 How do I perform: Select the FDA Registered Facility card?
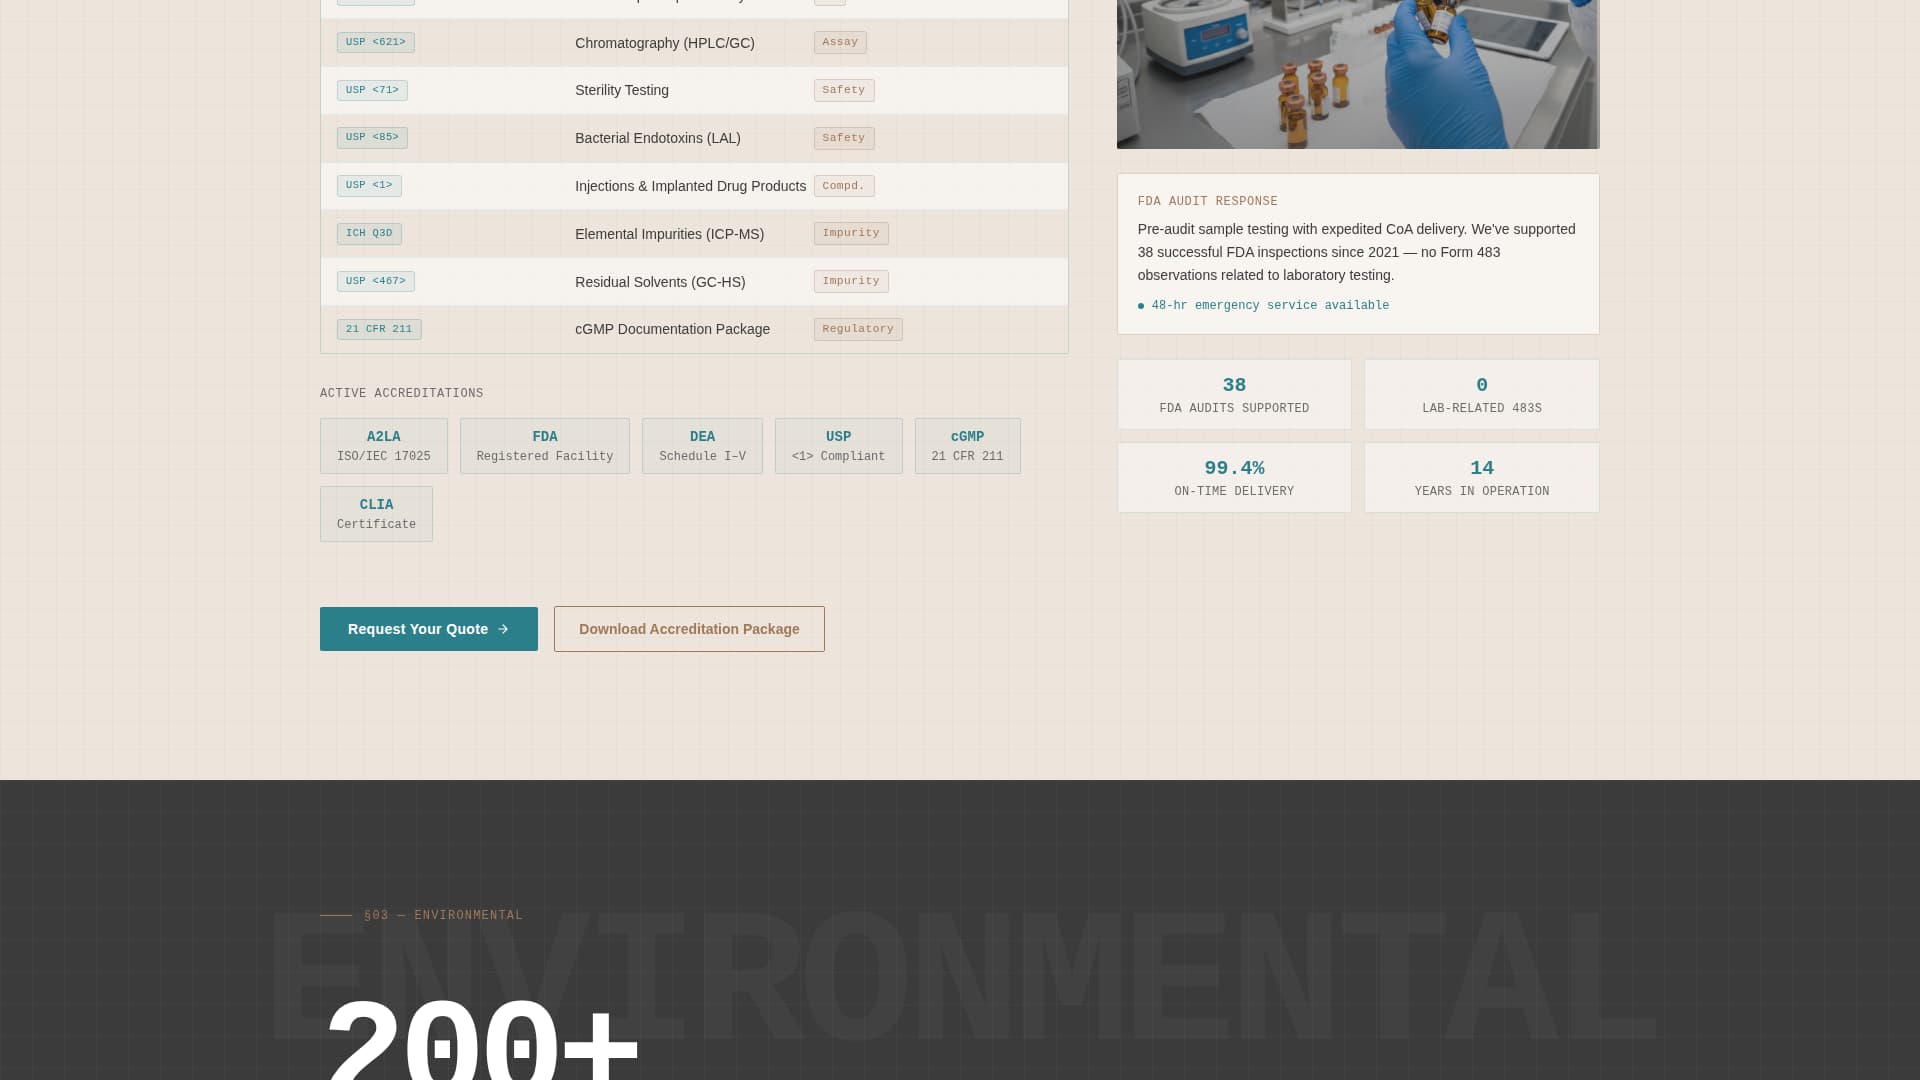[544, 445]
